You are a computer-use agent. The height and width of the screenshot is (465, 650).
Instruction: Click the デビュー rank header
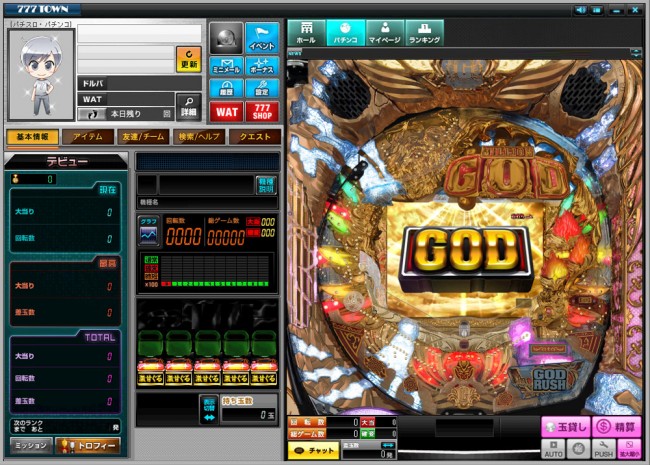(x=66, y=162)
